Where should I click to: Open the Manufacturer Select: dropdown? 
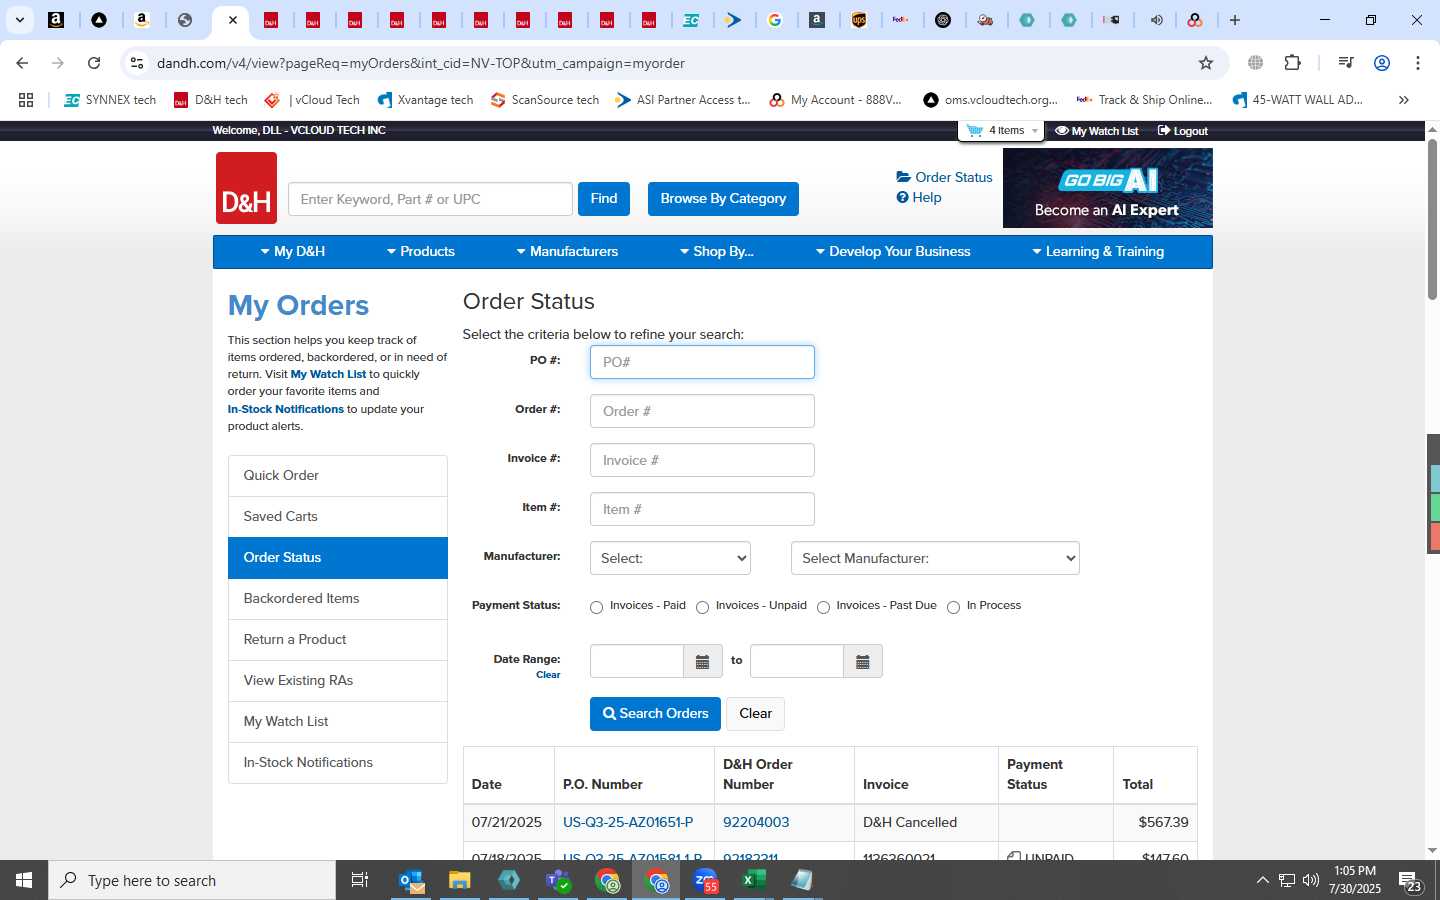tap(670, 558)
